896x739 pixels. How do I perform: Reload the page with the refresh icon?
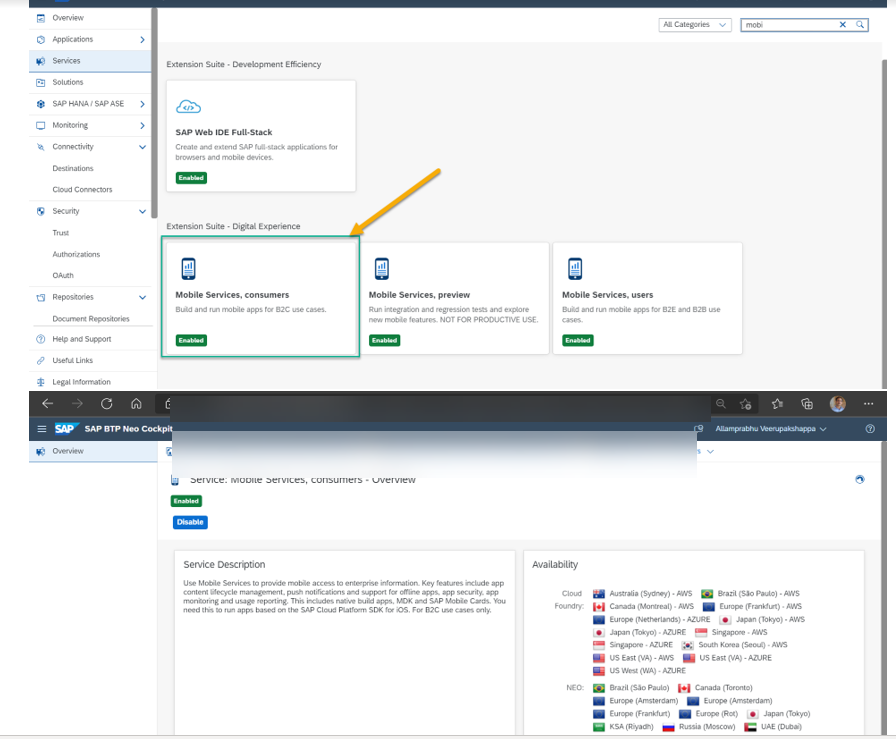(x=107, y=404)
